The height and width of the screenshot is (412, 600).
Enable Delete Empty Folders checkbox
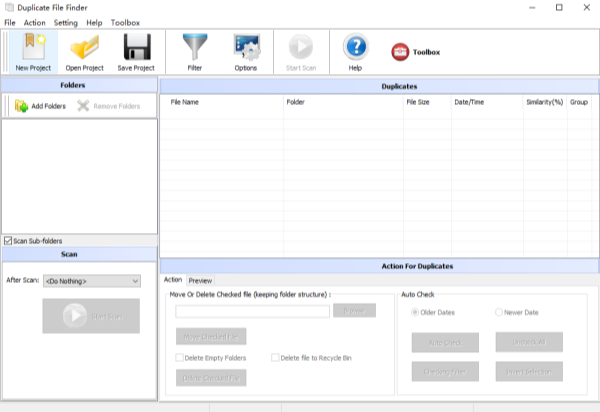[x=179, y=358]
